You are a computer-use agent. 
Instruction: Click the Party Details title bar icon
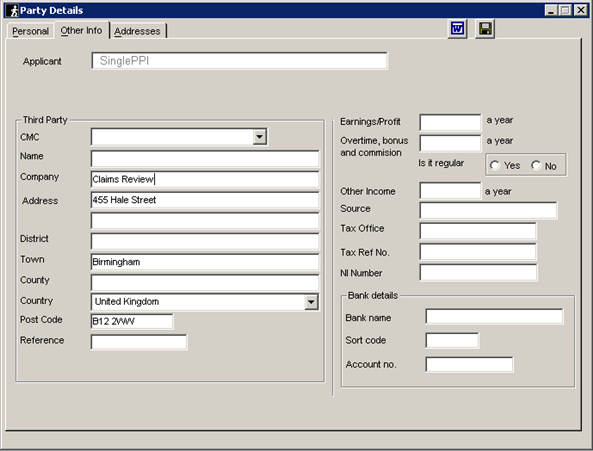coord(13,10)
